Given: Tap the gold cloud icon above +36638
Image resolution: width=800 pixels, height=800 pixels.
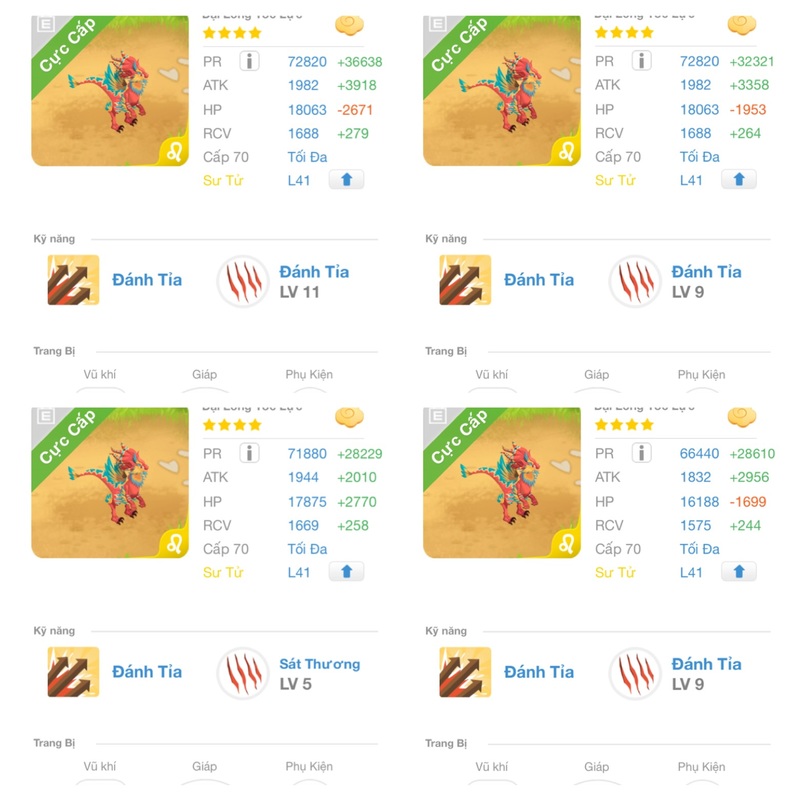Looking at the screenshot, I should click(349, 26).
